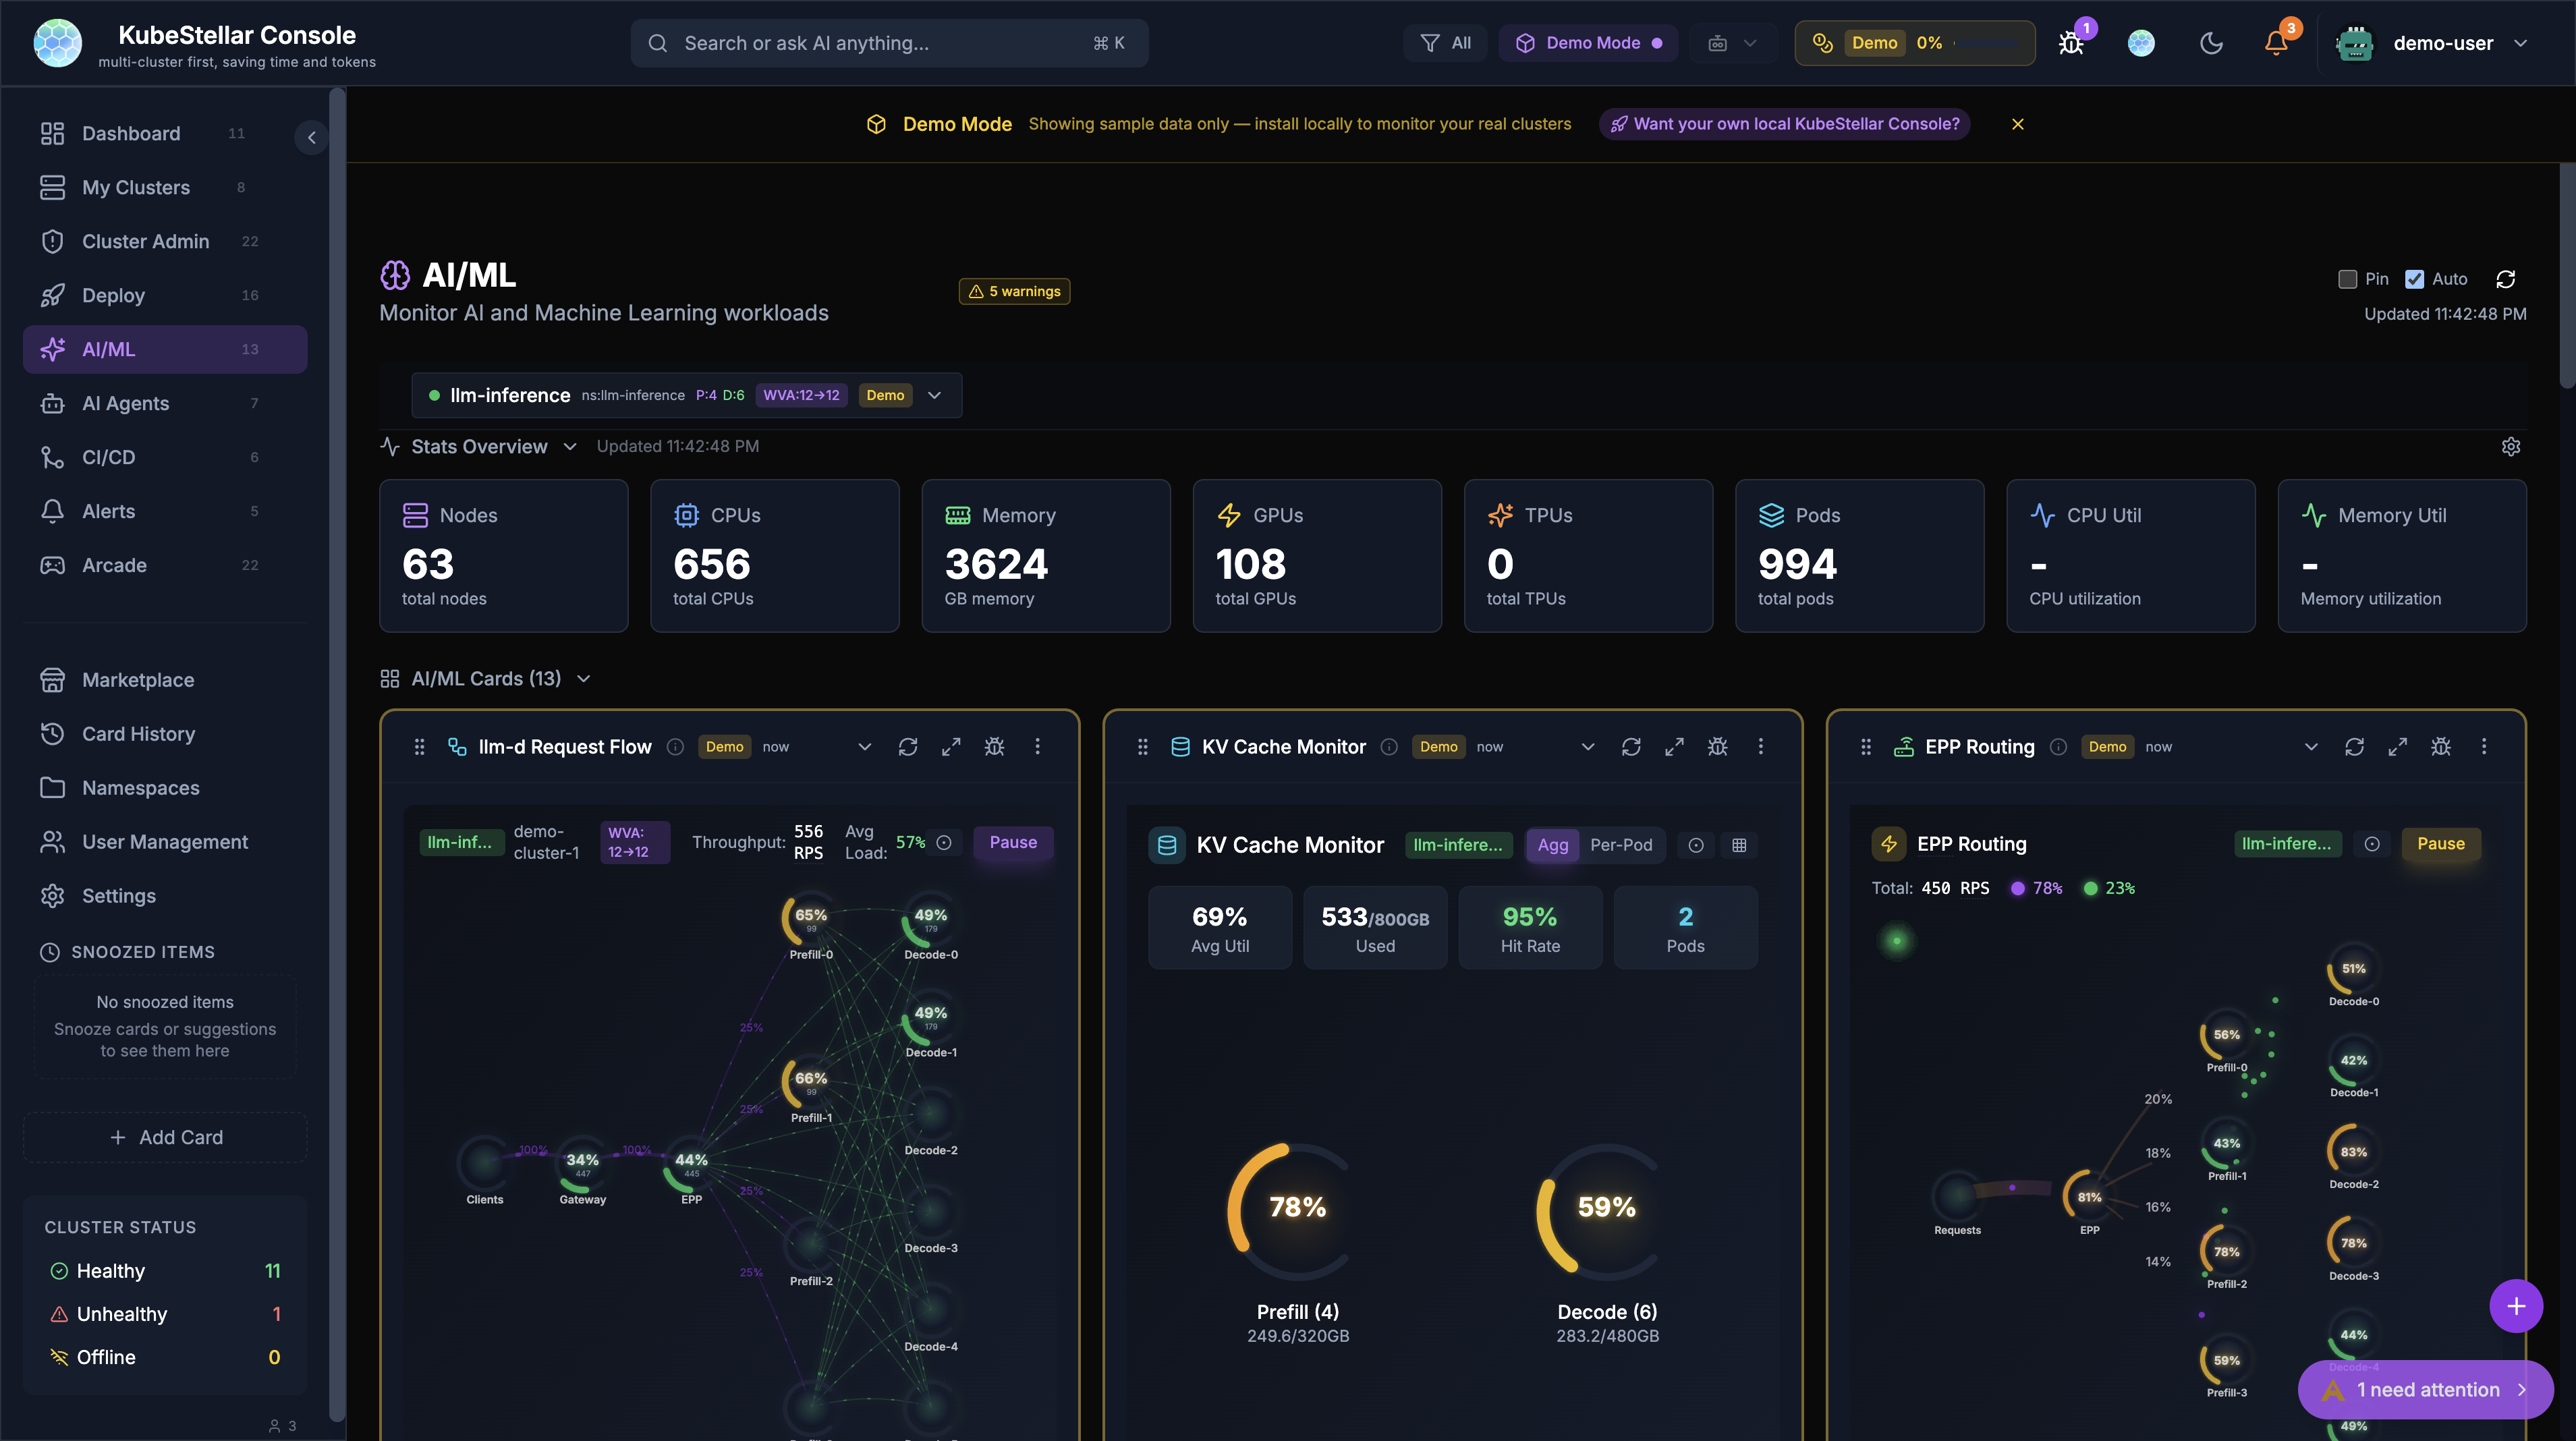This screenshot has height=1441, width=2576.
Task: Open the Stats Overview settings gear
Action: click(x=2511, y=447)
